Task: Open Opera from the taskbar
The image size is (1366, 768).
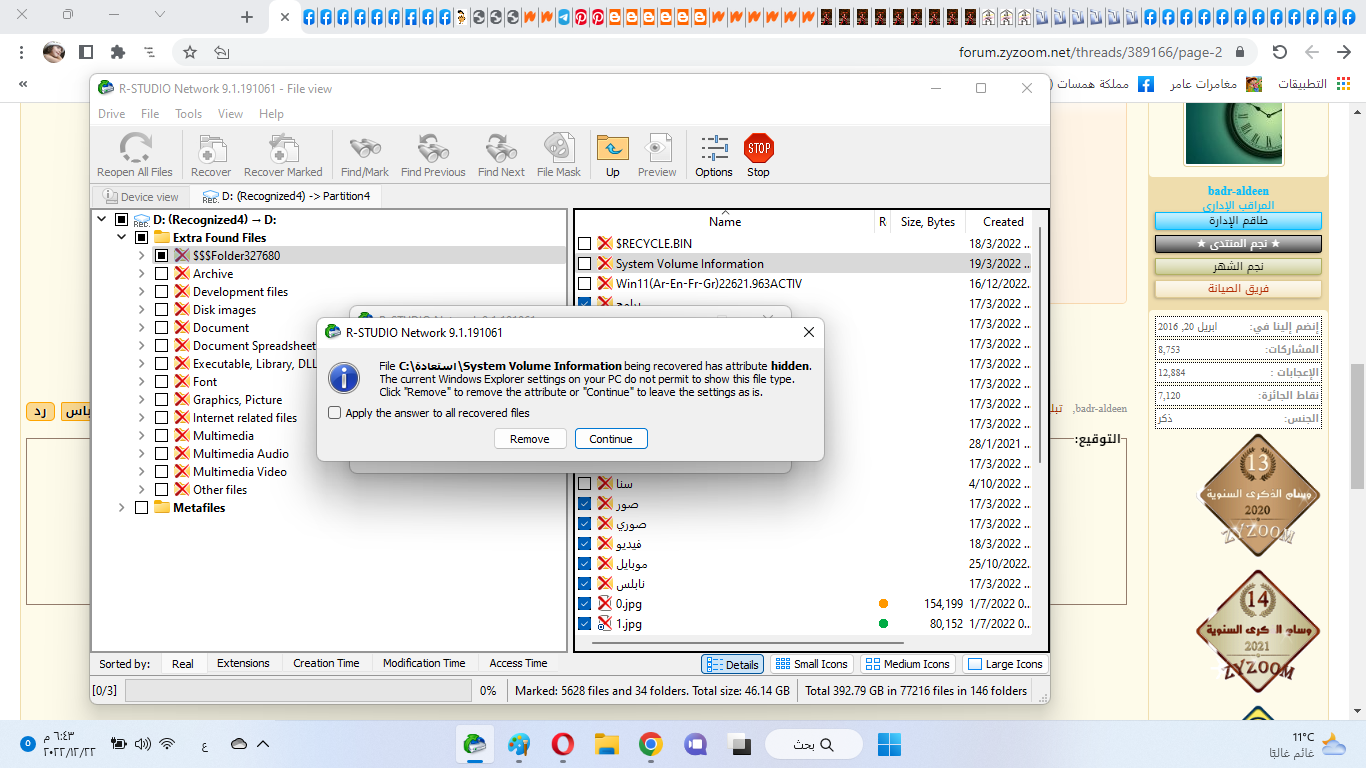Action: [x=562, y=744]
